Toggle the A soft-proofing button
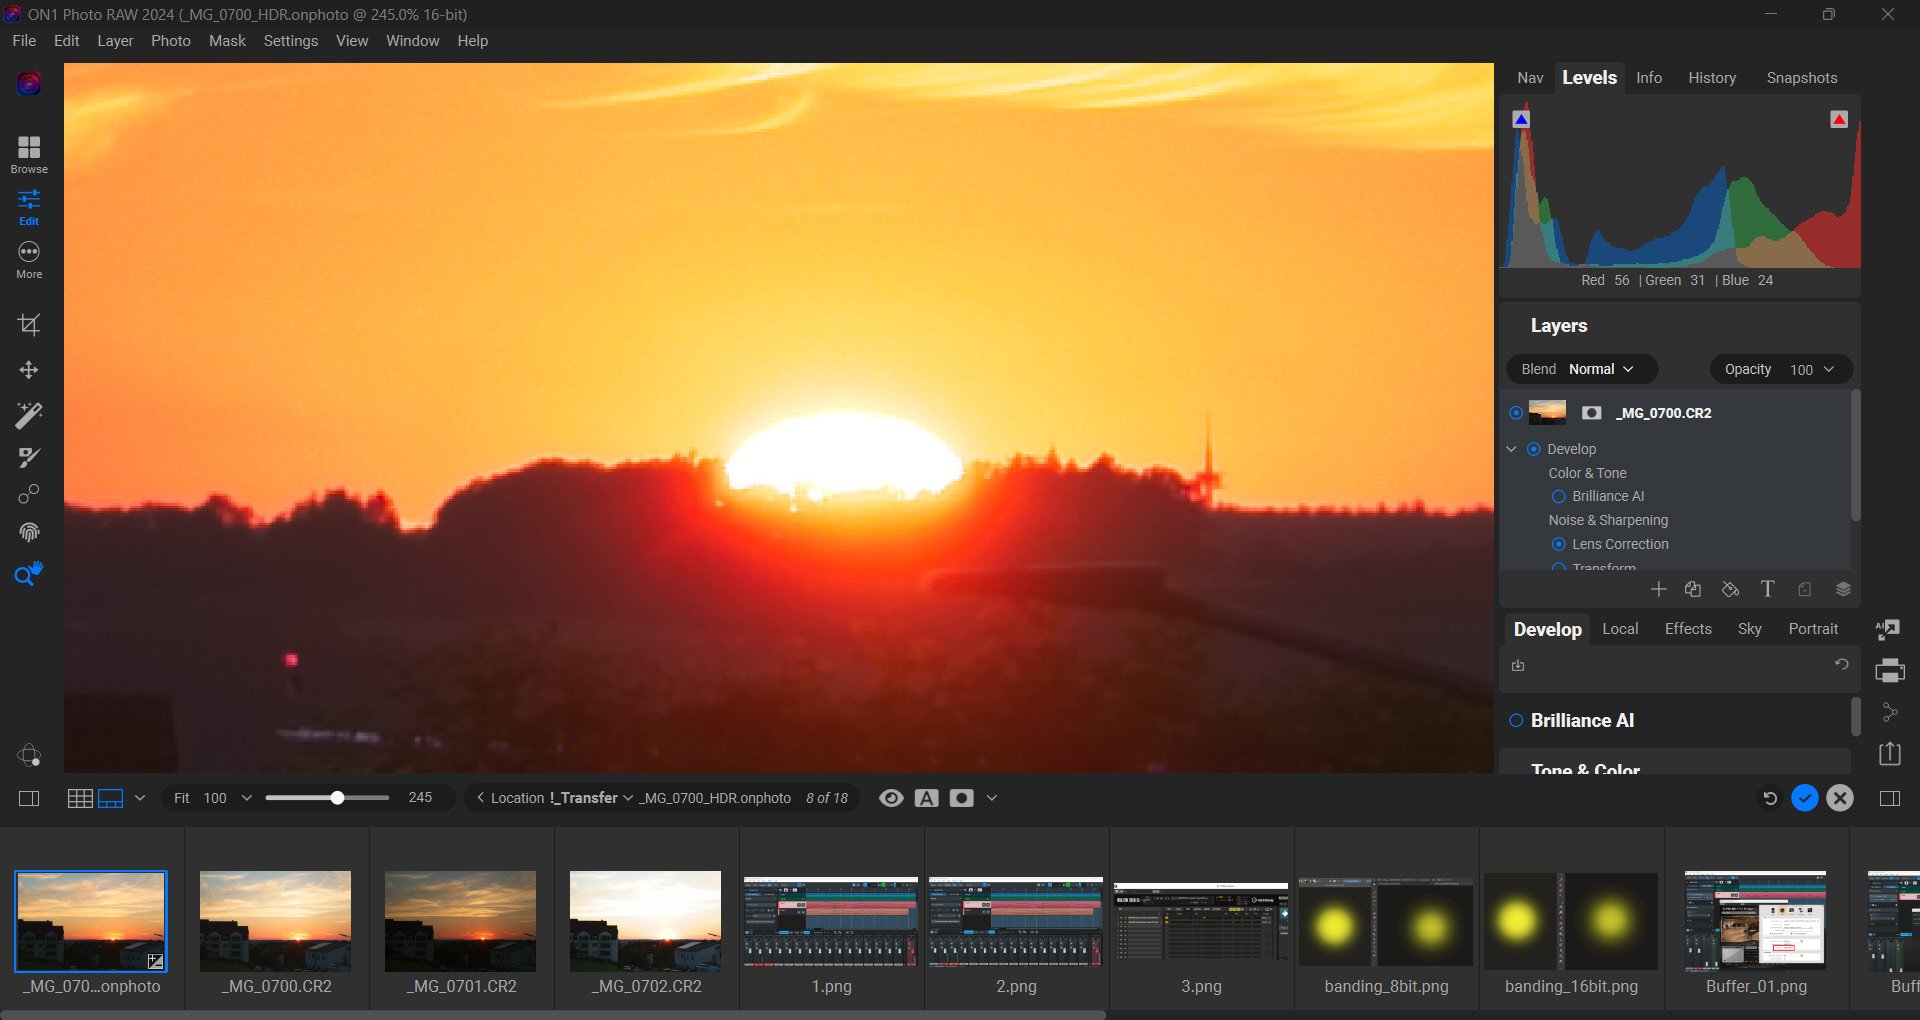This screenshot has width=1920, height=1020. 927,798
